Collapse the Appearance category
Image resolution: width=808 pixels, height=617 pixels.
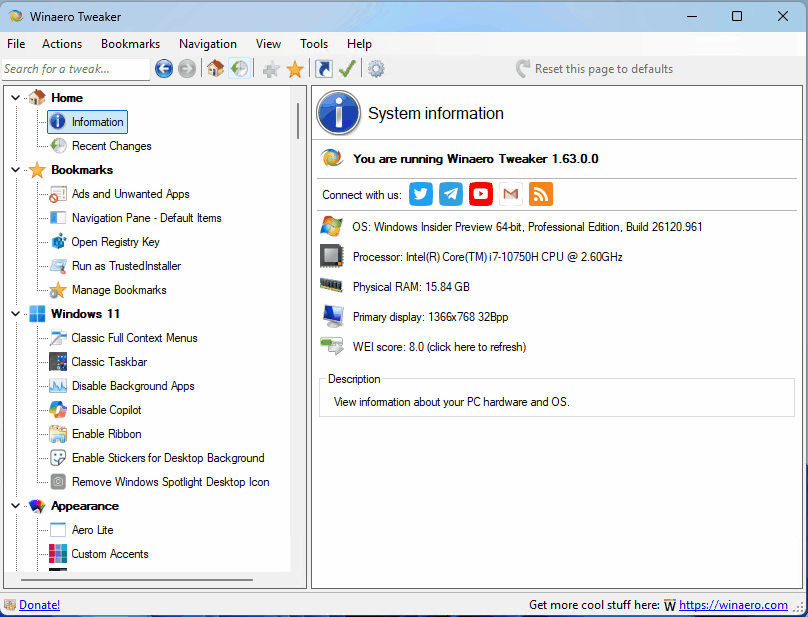pyautogui.click(x=14, y=505)
